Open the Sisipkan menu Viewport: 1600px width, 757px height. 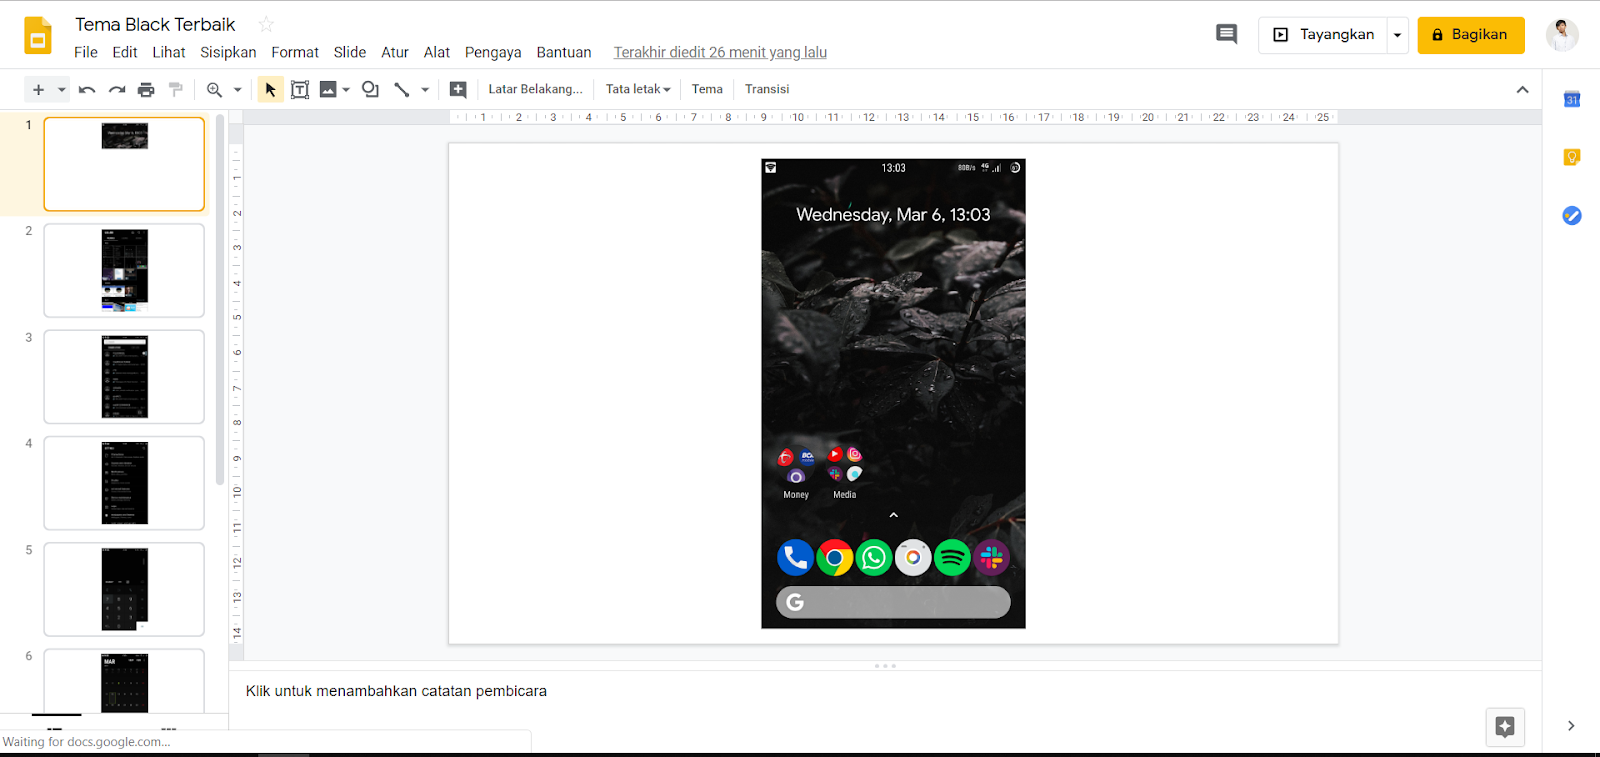[x=228, y=52]
